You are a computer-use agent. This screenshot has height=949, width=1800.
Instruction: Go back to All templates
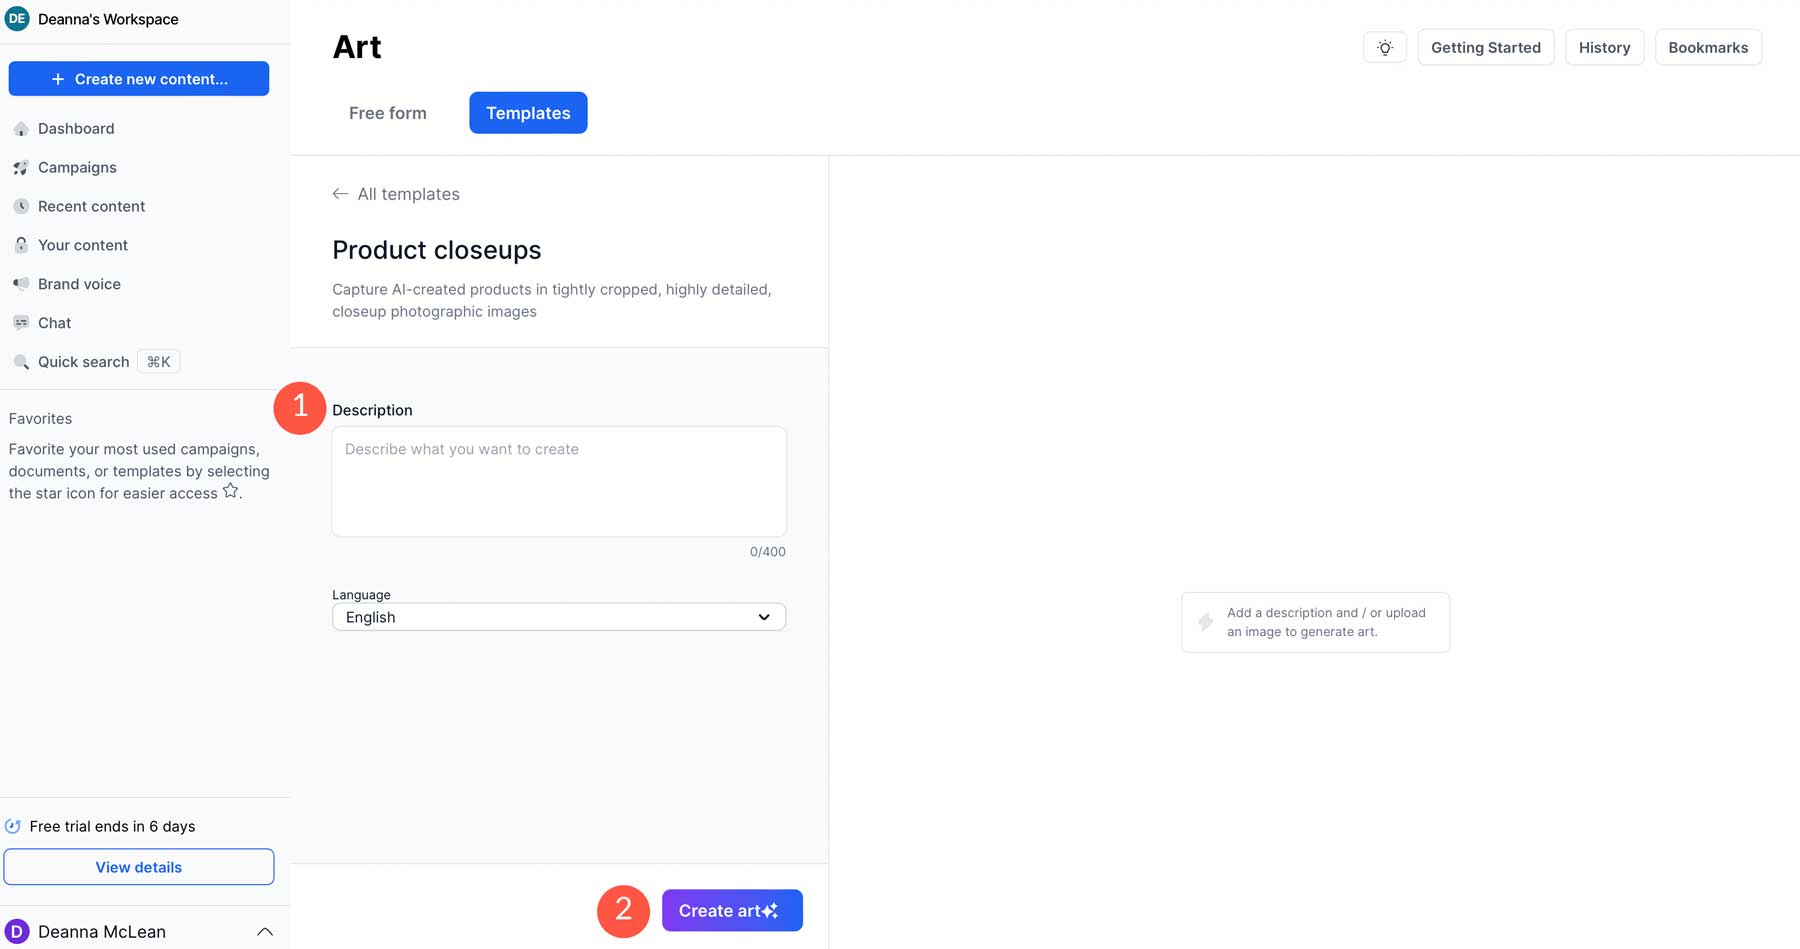pyautogui.click(x=396, y=193)
